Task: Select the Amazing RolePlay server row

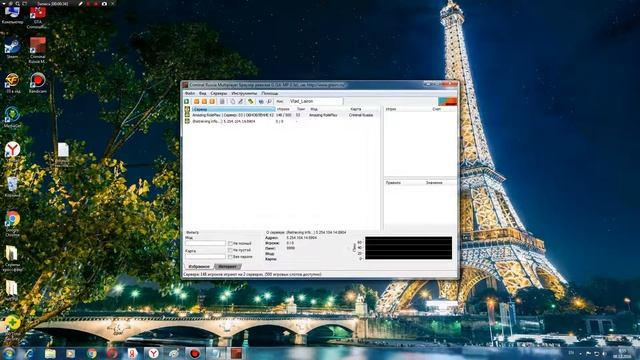Action: [282, 116]
